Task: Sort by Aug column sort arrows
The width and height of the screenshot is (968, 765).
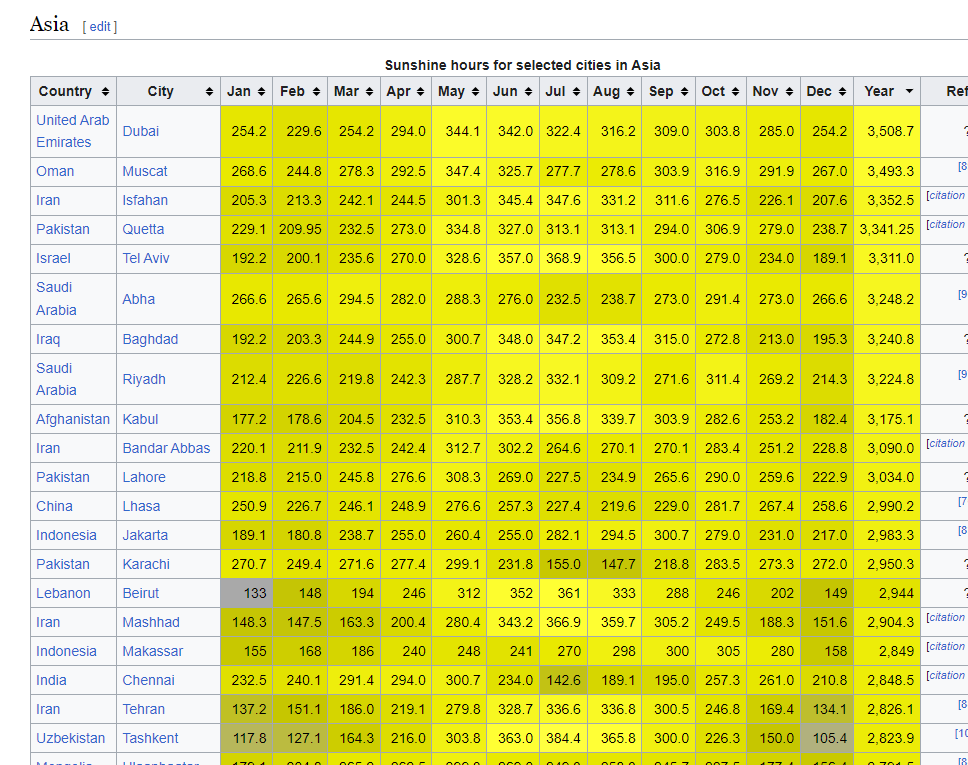Action: click(630, 91)
